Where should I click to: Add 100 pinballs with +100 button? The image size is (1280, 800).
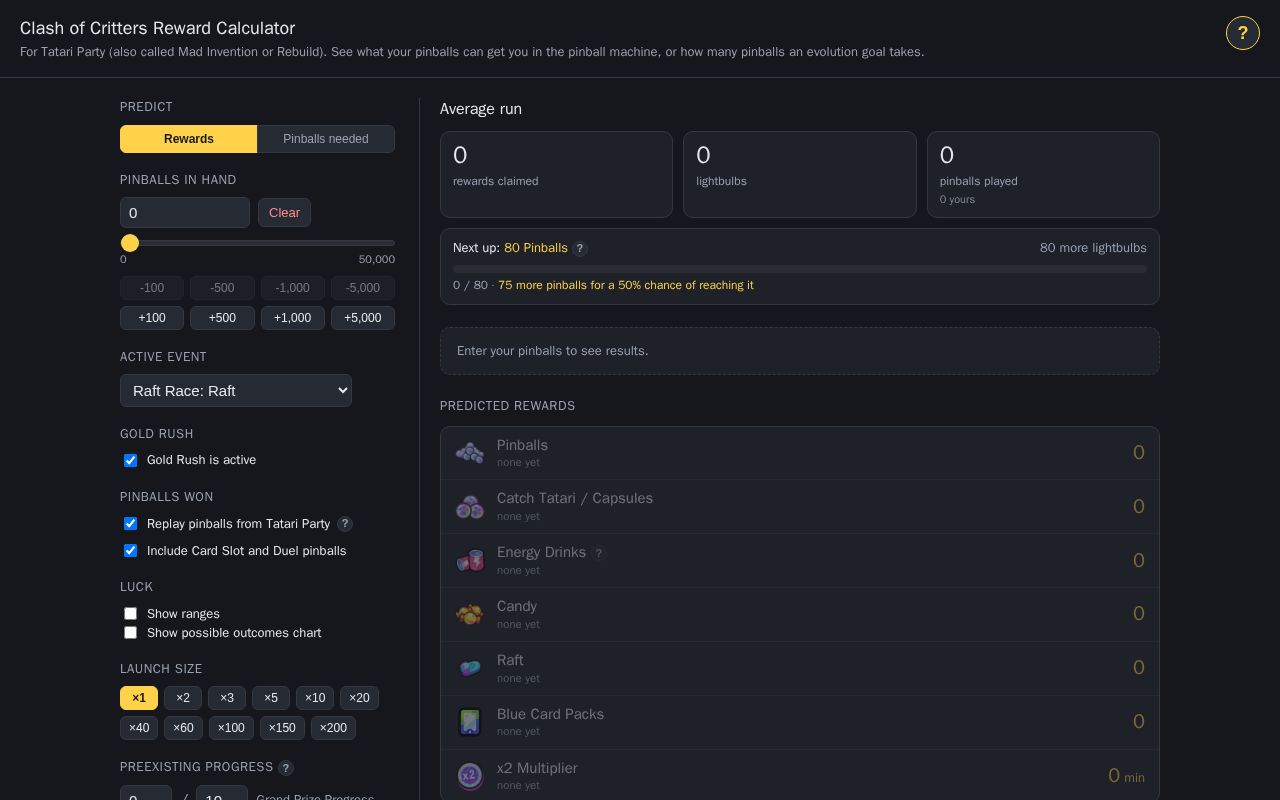click(152, 318)
